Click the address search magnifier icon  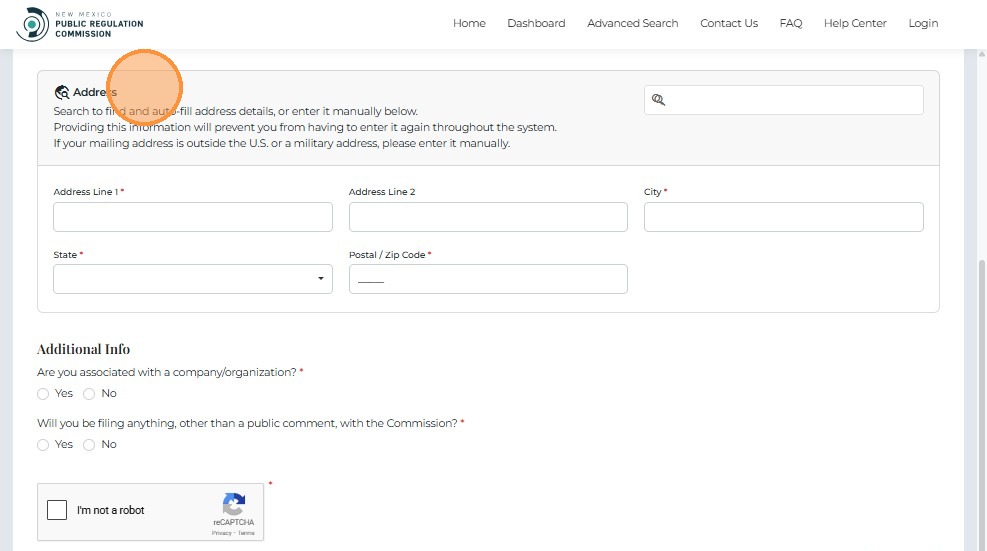click(658, 100)
